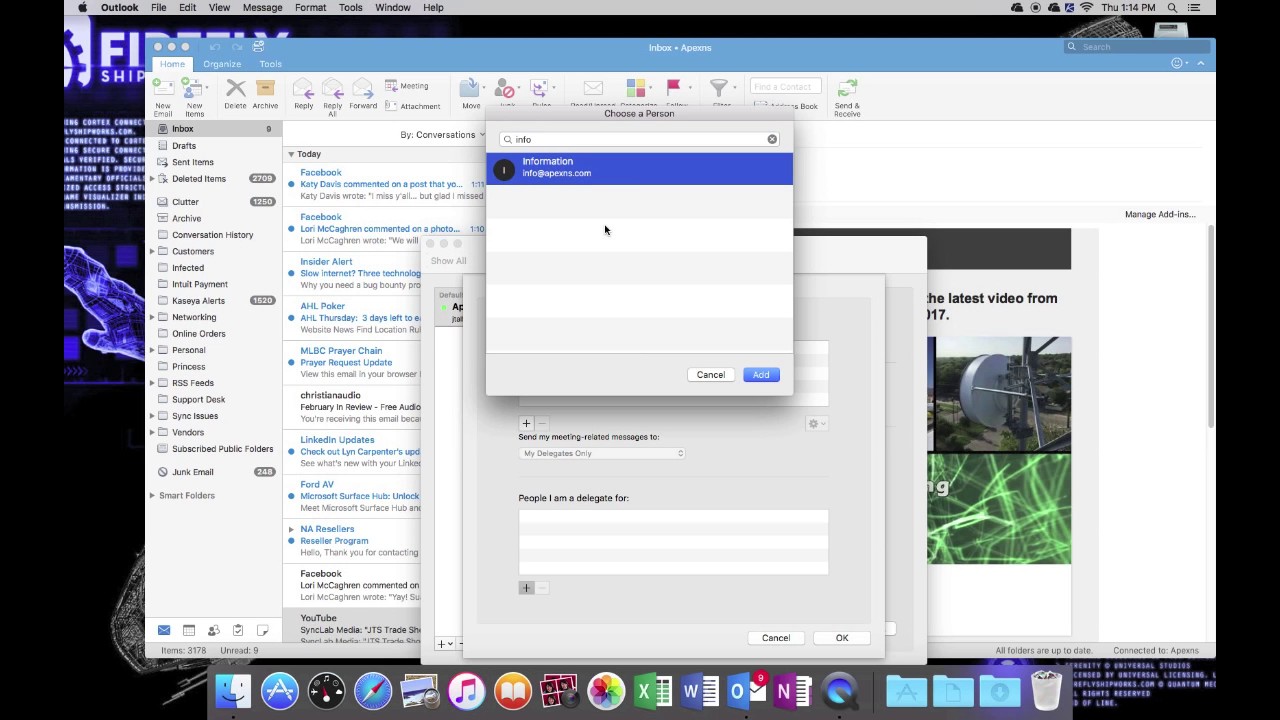The height and width of the screenshot is (720, 1280).
Task: Click the Send & Receive icon
Action: pyautogui.click(x=847, y=89)
